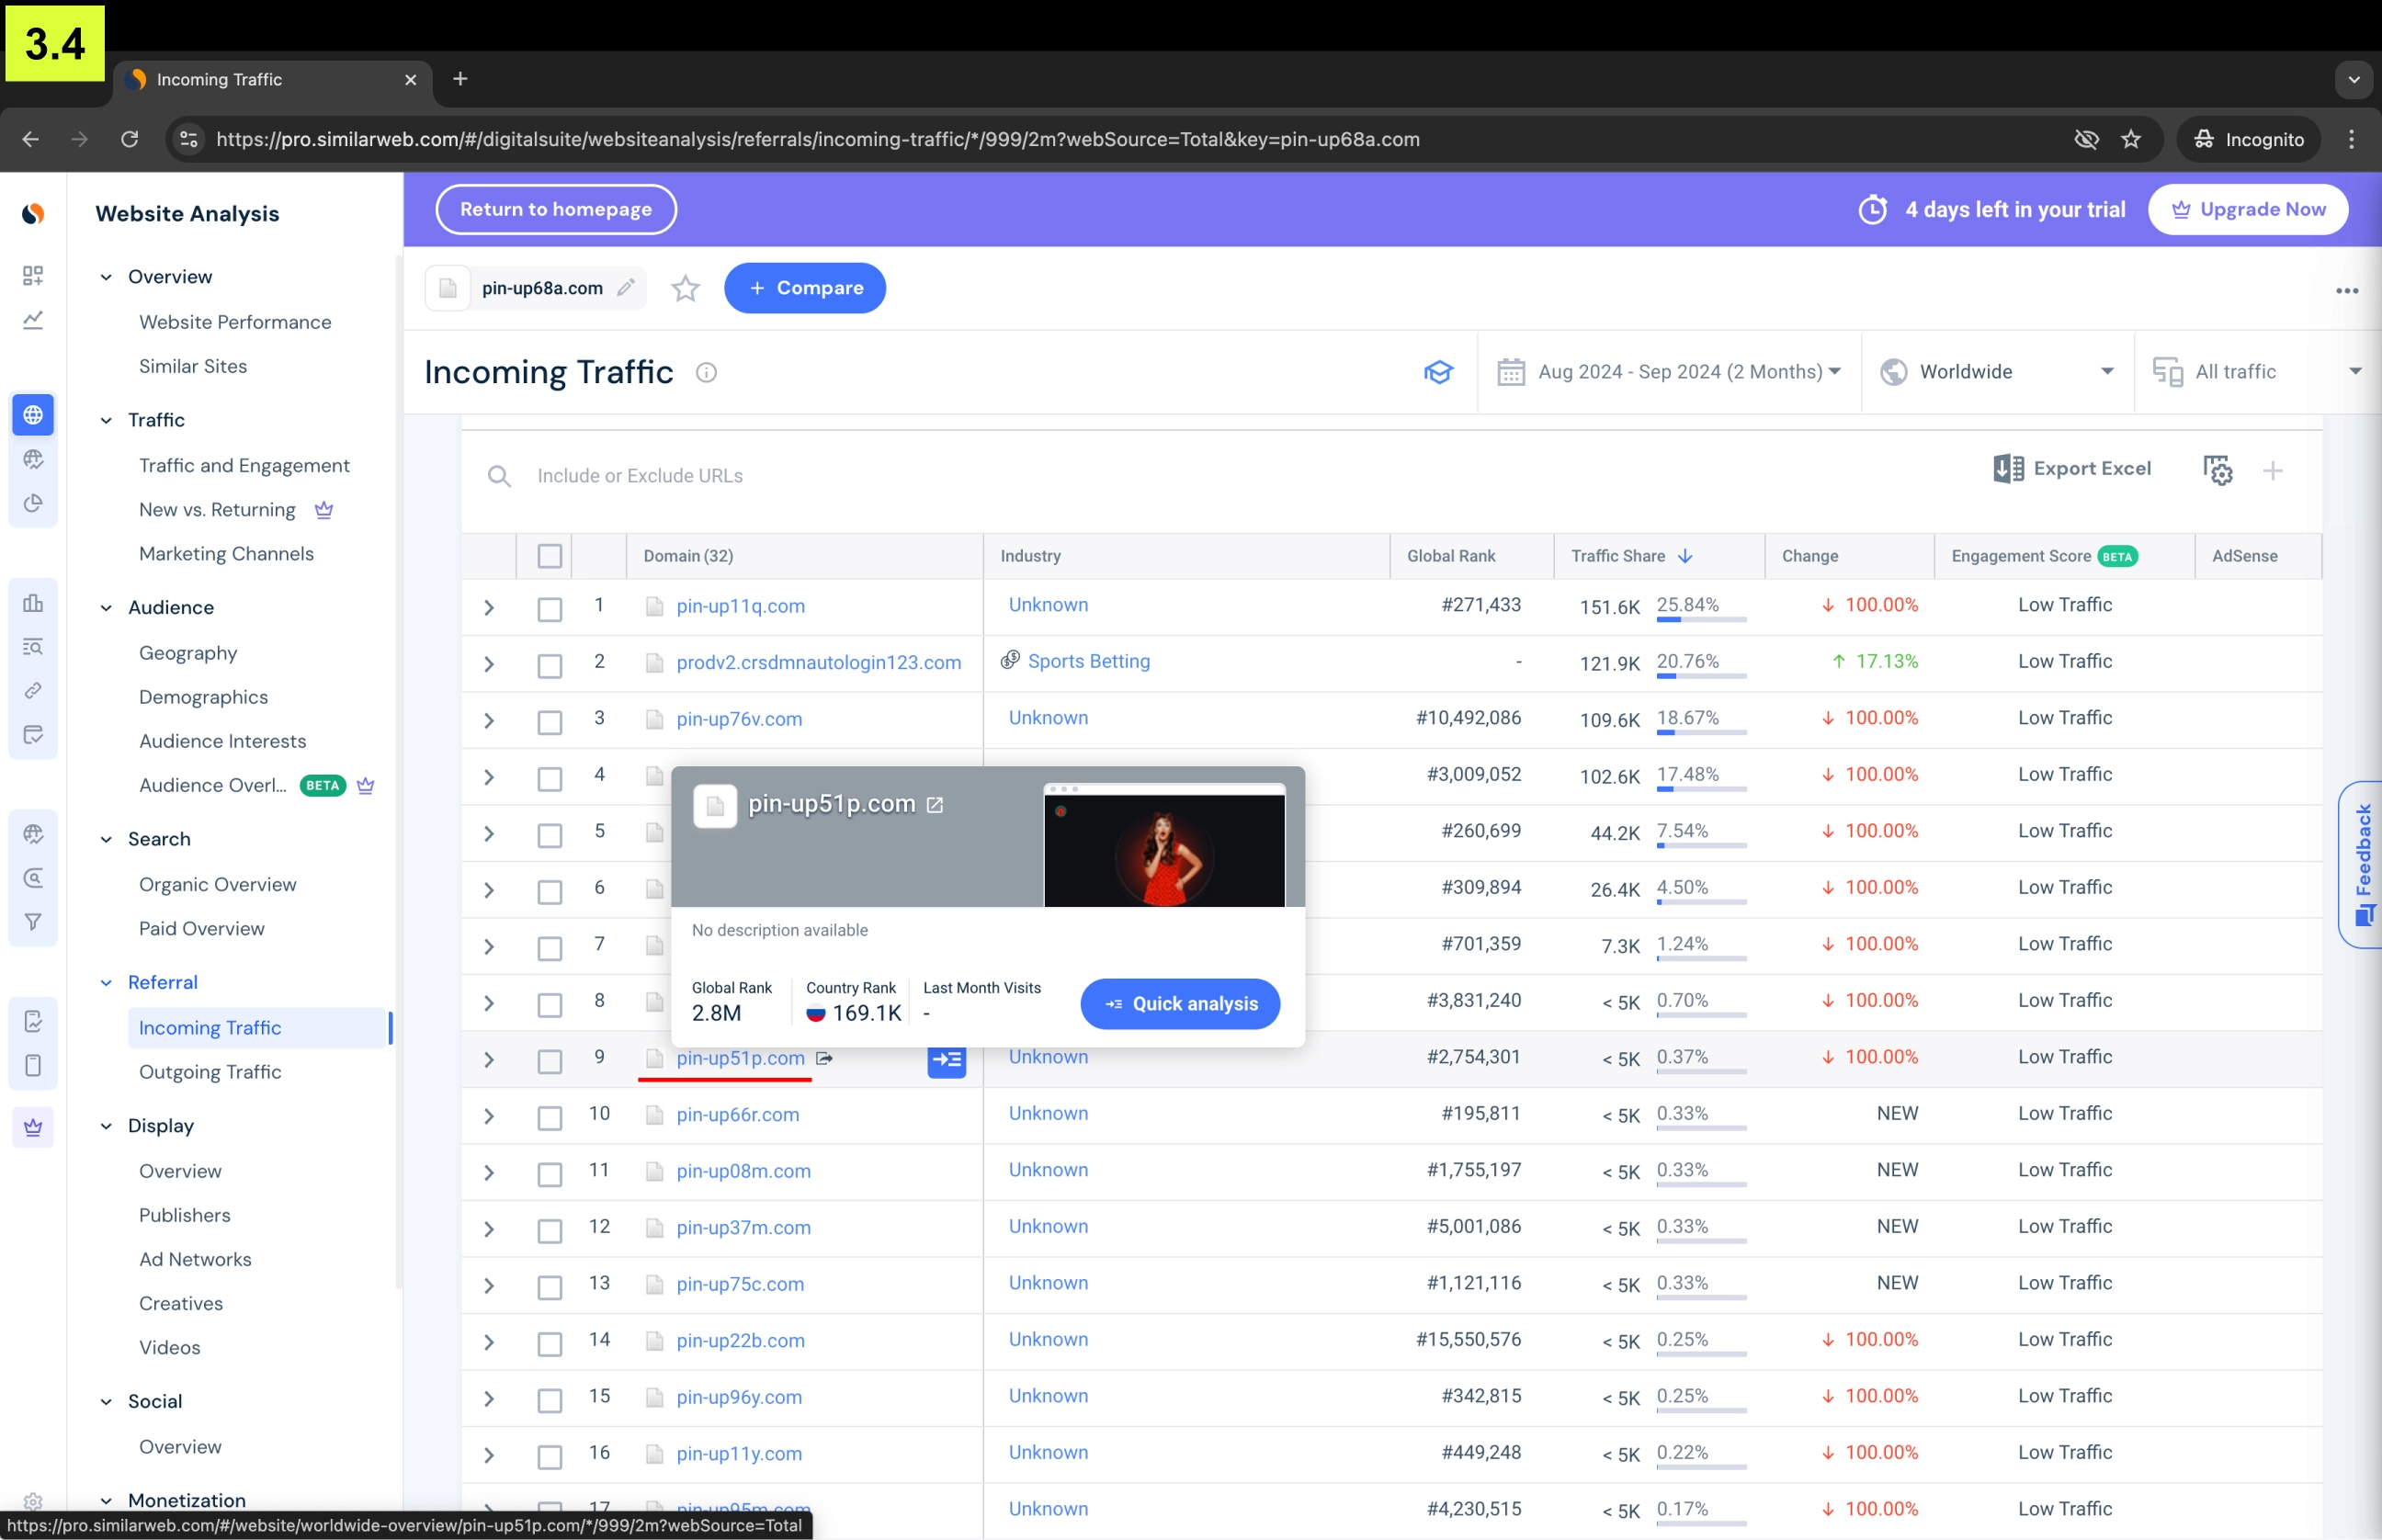Check the select-all checkbox in table header
2382x1540 pixels.
(549, 556)
